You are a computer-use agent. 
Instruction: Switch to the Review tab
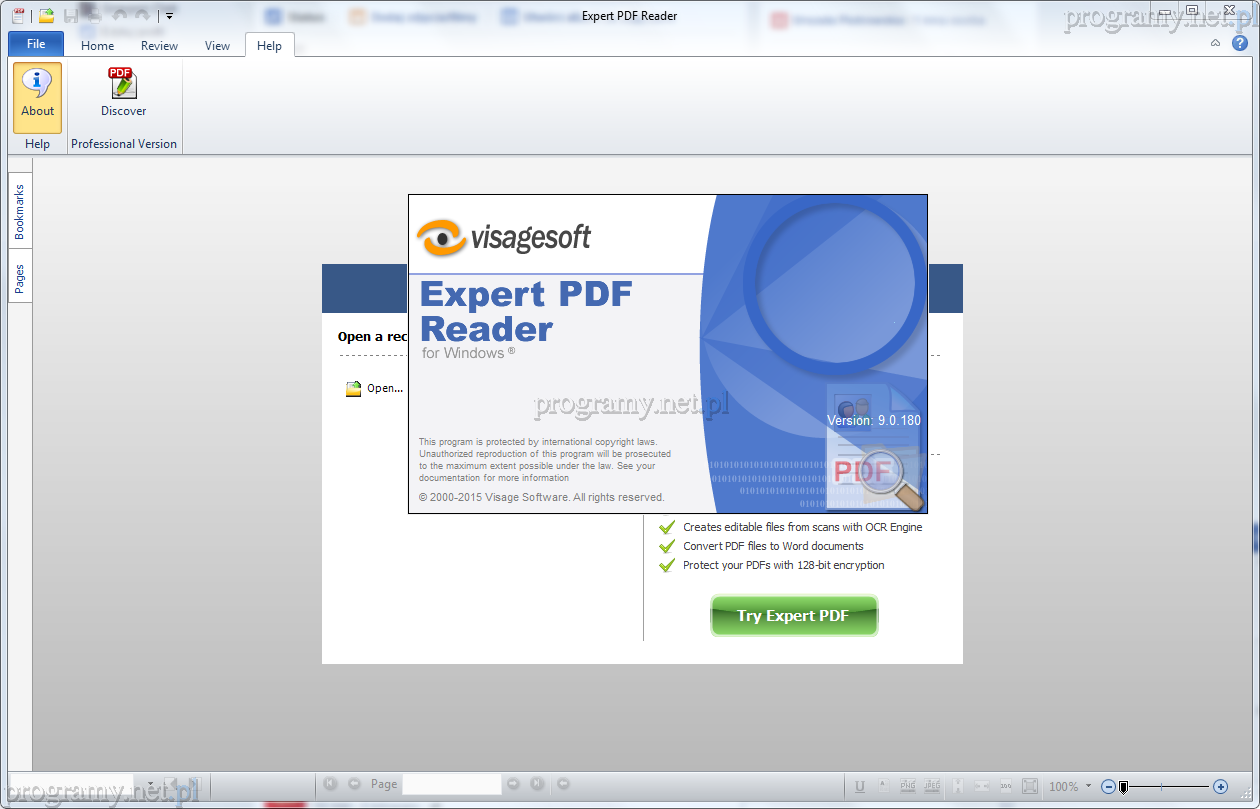[x=159, y=45]
